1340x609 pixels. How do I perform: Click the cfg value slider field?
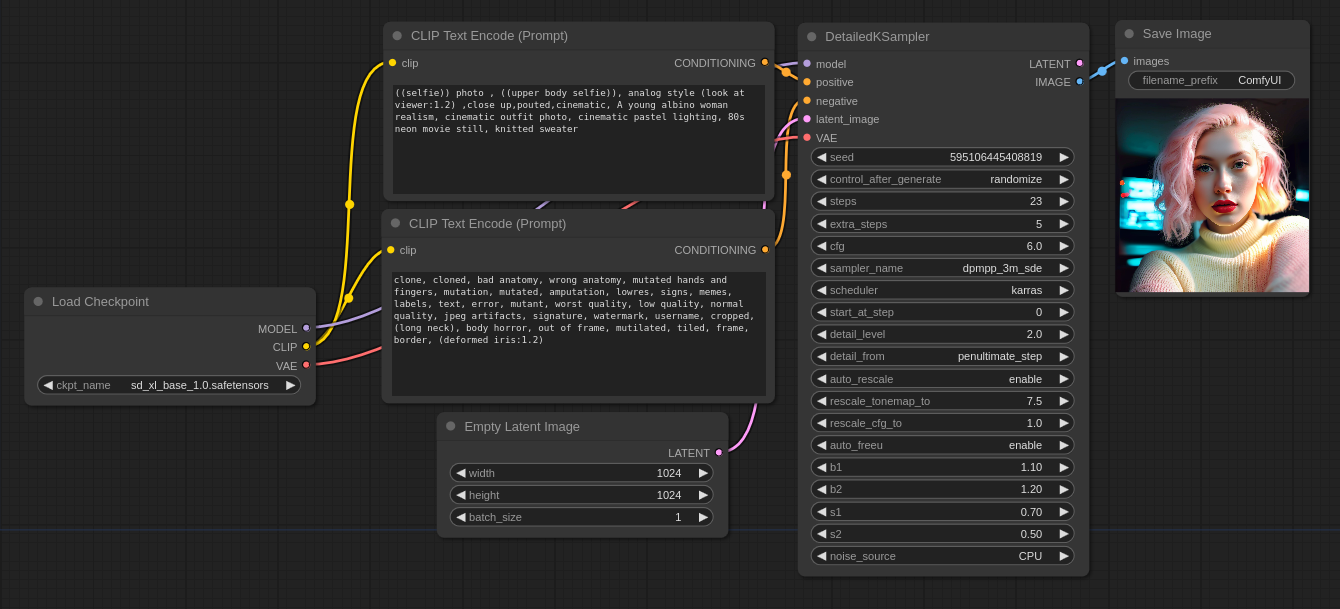(942, 246)
